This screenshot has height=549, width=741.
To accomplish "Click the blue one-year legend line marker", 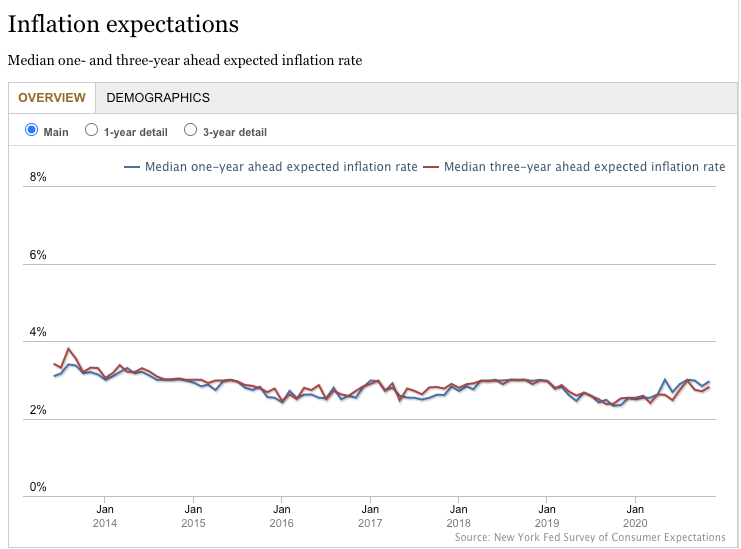I will (x=132, y=167).
